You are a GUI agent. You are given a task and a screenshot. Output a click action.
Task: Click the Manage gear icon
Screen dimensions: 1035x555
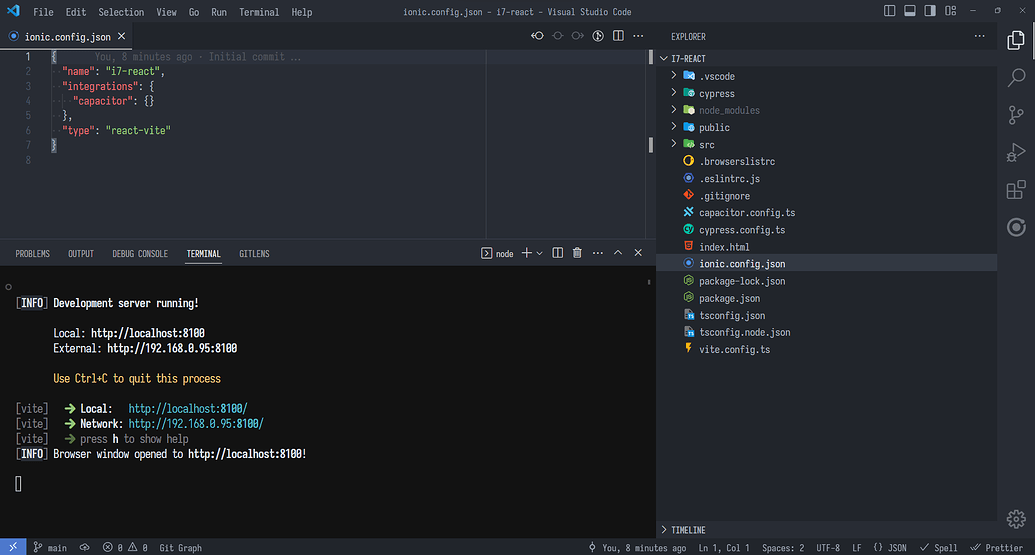click(1015, 518)
